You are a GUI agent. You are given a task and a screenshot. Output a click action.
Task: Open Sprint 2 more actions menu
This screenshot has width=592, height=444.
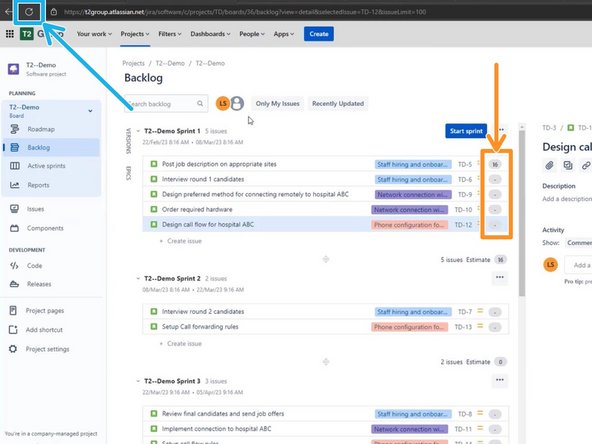(500, 278)
